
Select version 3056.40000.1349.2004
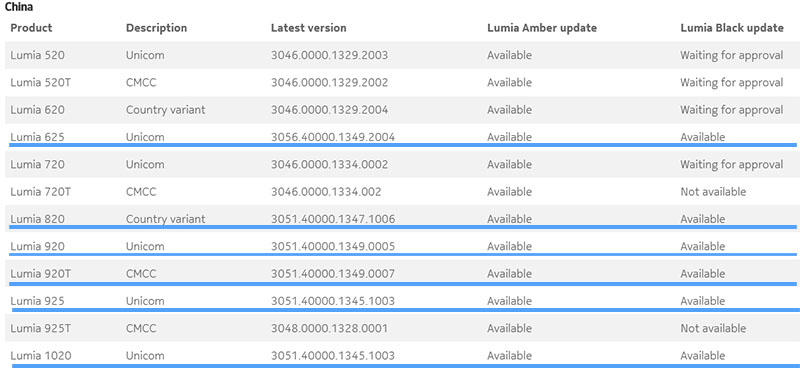tap(333, 137)
